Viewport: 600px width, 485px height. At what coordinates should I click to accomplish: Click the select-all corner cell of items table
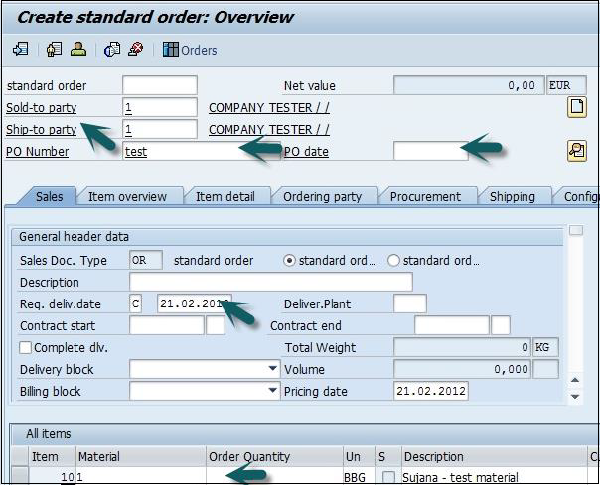(20, 456)
